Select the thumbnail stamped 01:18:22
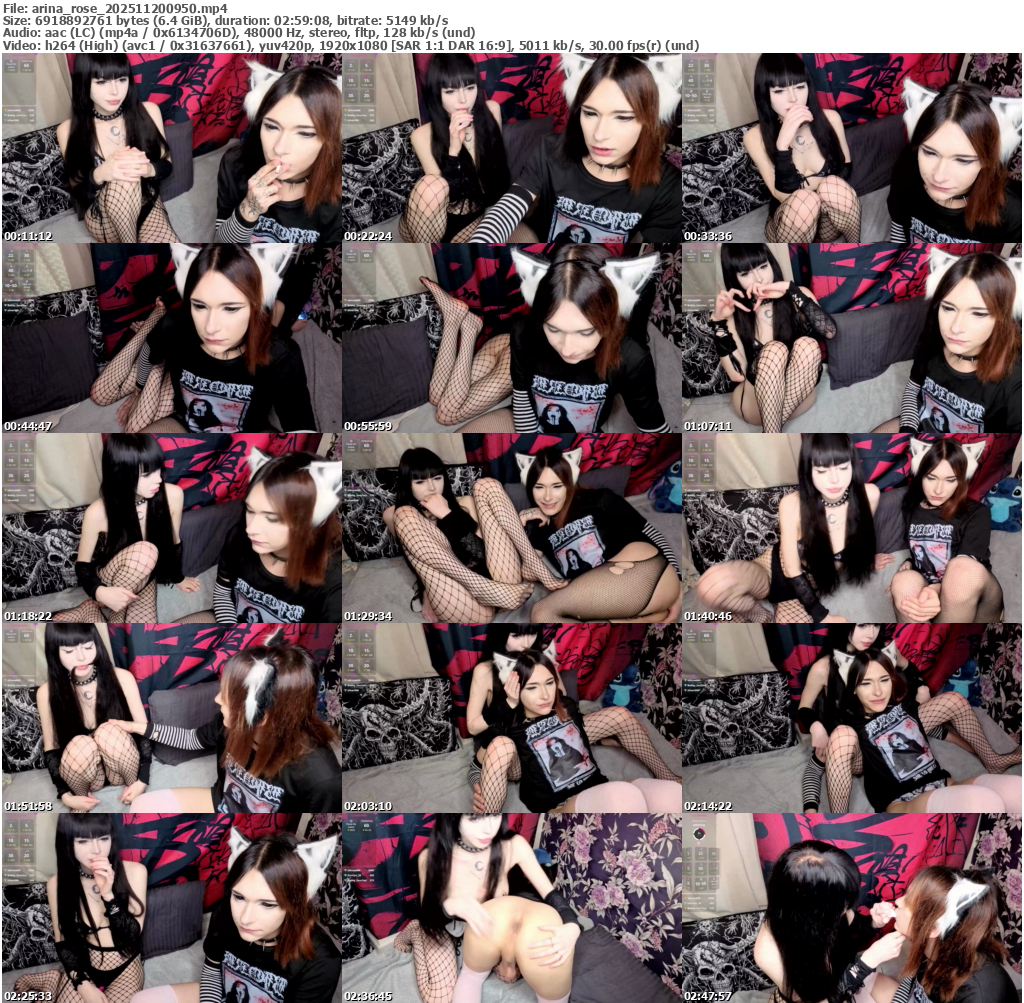Screen dimensions: 1024x1003 pos(171,528)
